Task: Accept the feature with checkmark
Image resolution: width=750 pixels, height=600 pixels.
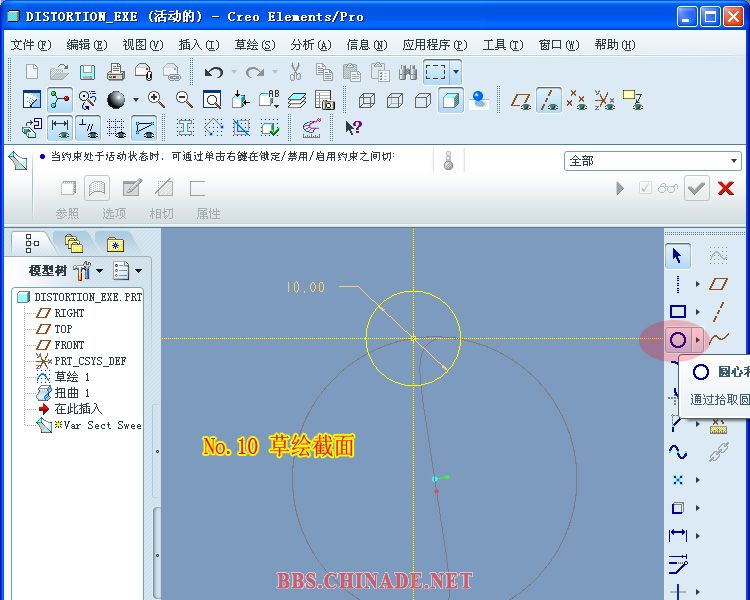Action: click(696, 188)
